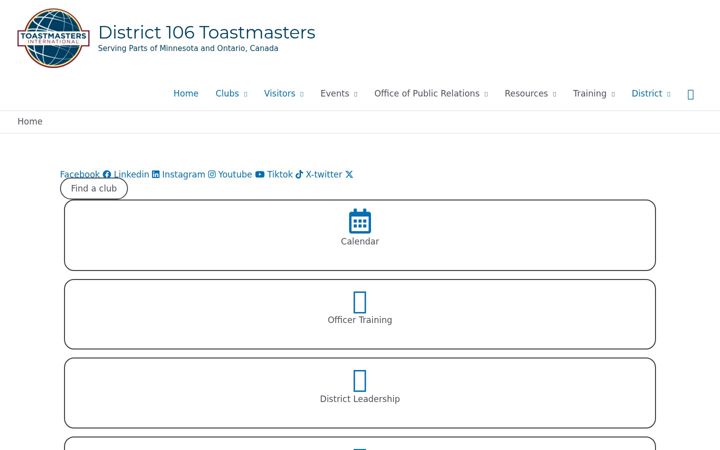Image resolution: width=720 pixels, height=450 pixels.
Task: Click the X-twitter text link
Action: coord(324,174)
